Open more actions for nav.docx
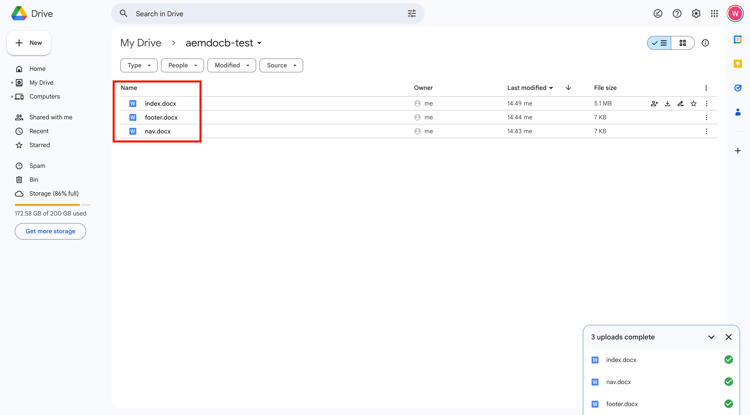Image resolution: width=750 pixels, height=415 pixels. [x=706, y=131]
